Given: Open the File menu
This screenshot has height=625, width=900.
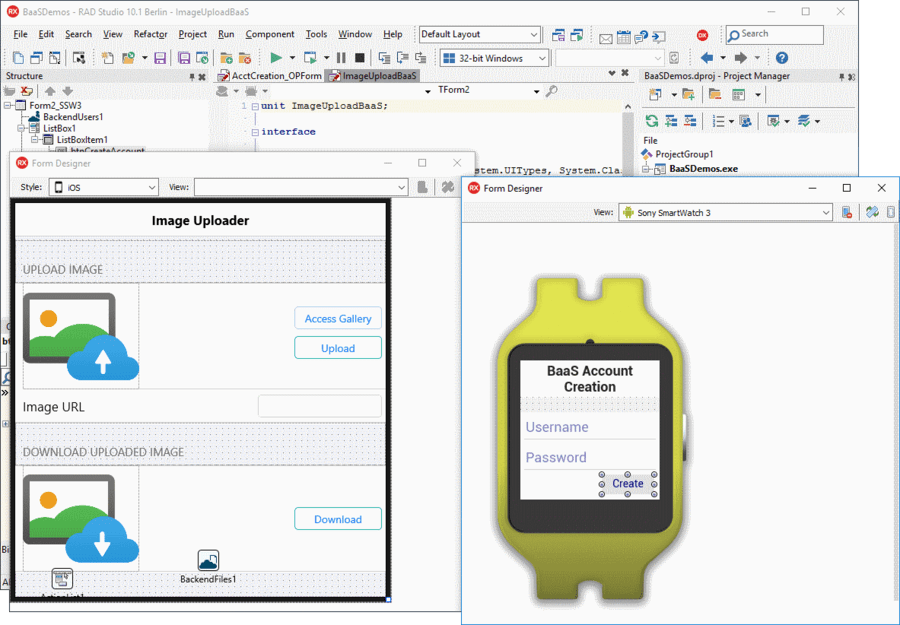Looking at the screenshot, I should [x=20, y=34].
